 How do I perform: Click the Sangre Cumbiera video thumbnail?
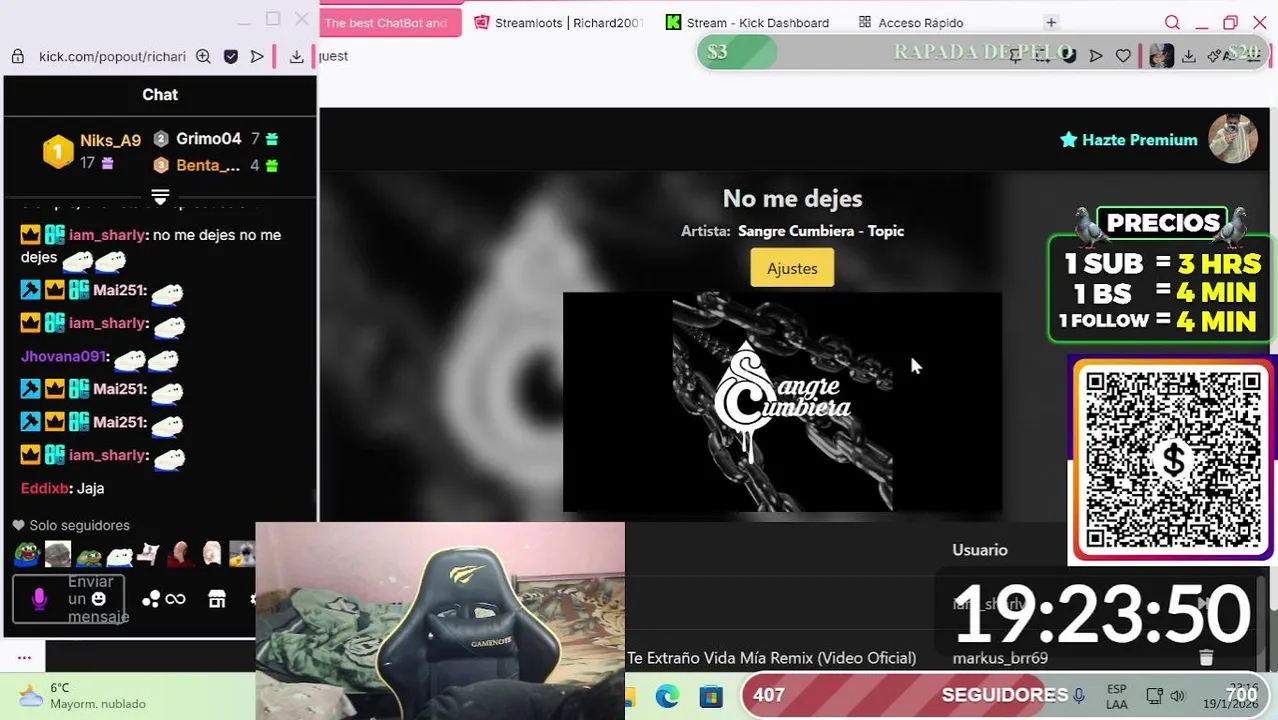tap(782, 402)
